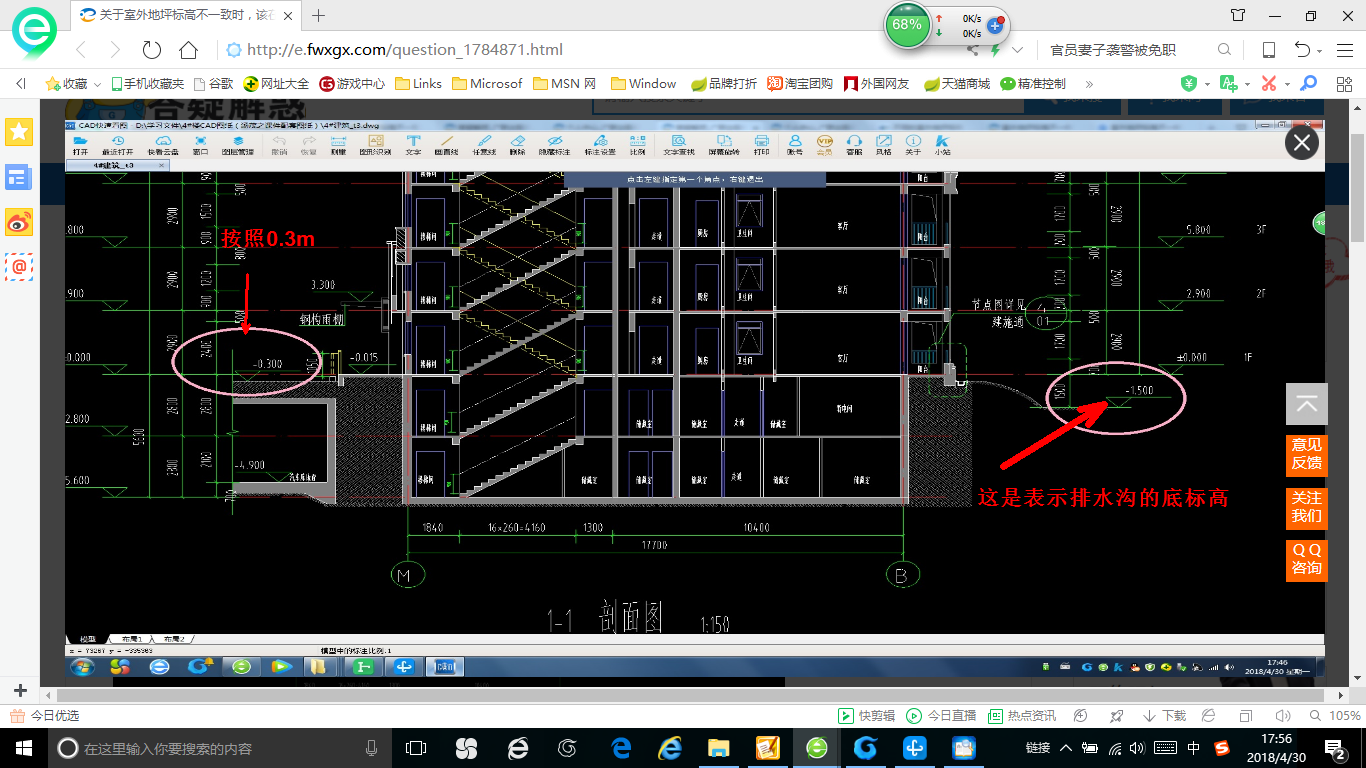Open the Window bookmark folder

[643, 84]
